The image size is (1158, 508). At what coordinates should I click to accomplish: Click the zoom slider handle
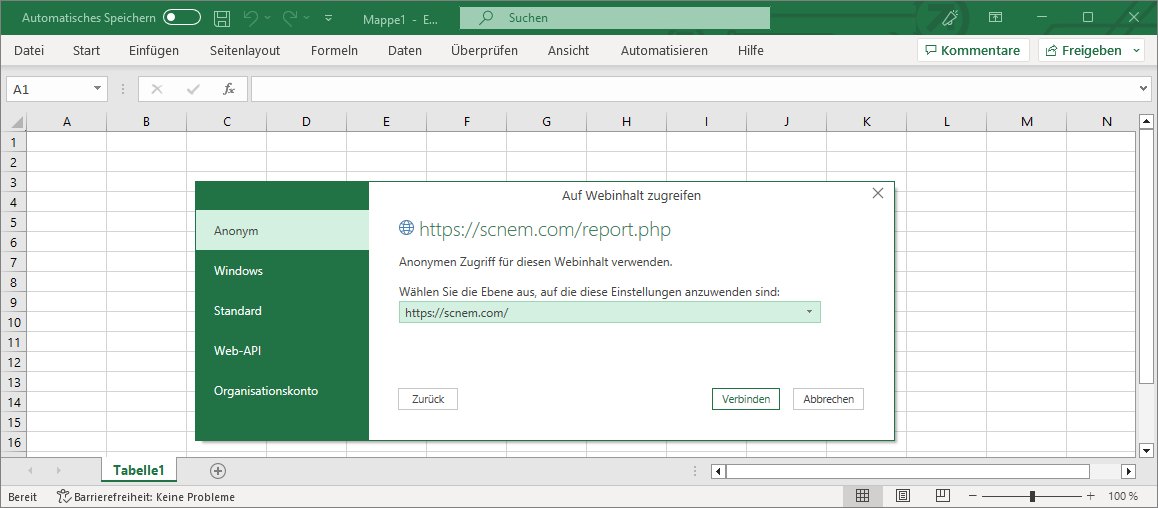(1032, 496)
